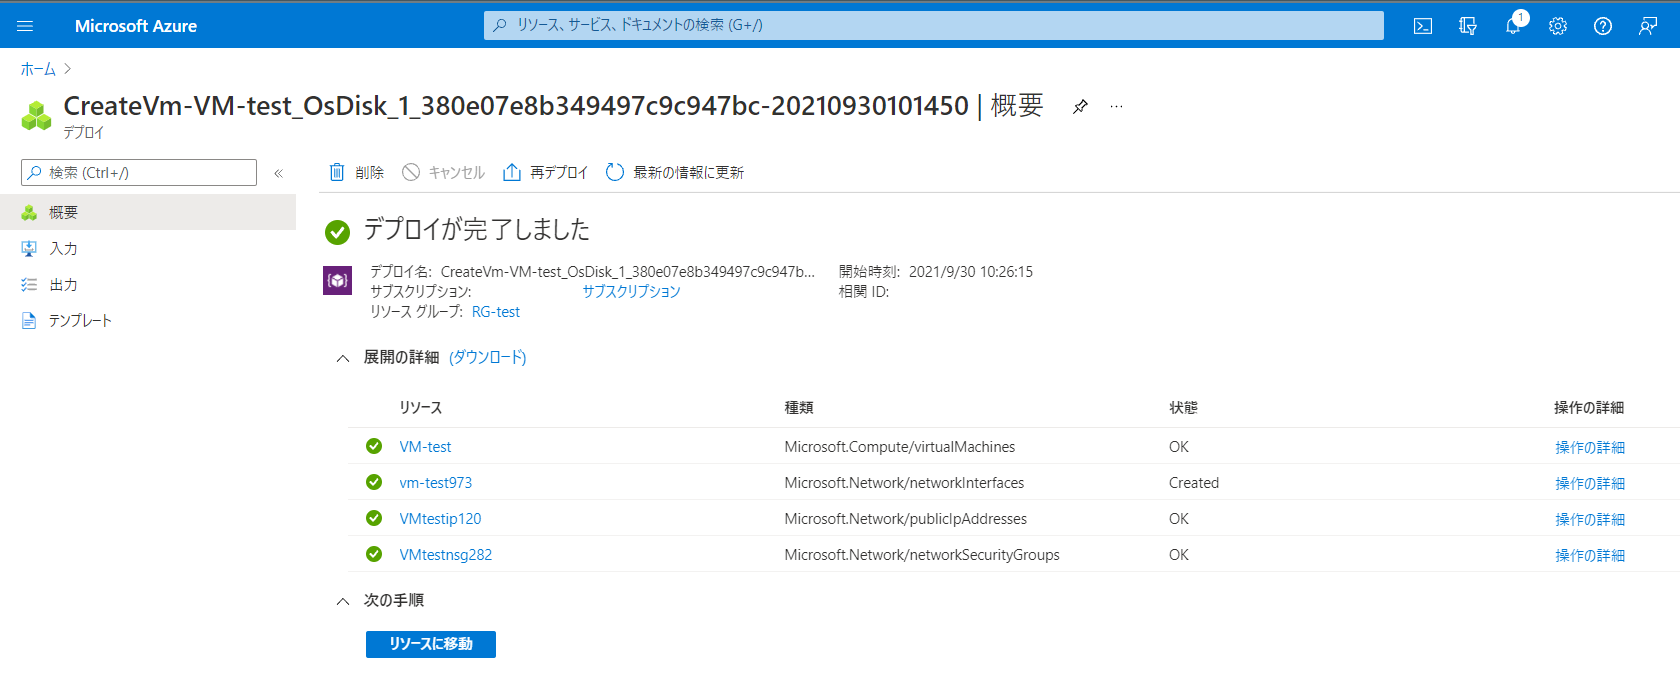Click the 再デプロイ upload icon
This screenshot has width=1680, height=679.
point(512,172)
